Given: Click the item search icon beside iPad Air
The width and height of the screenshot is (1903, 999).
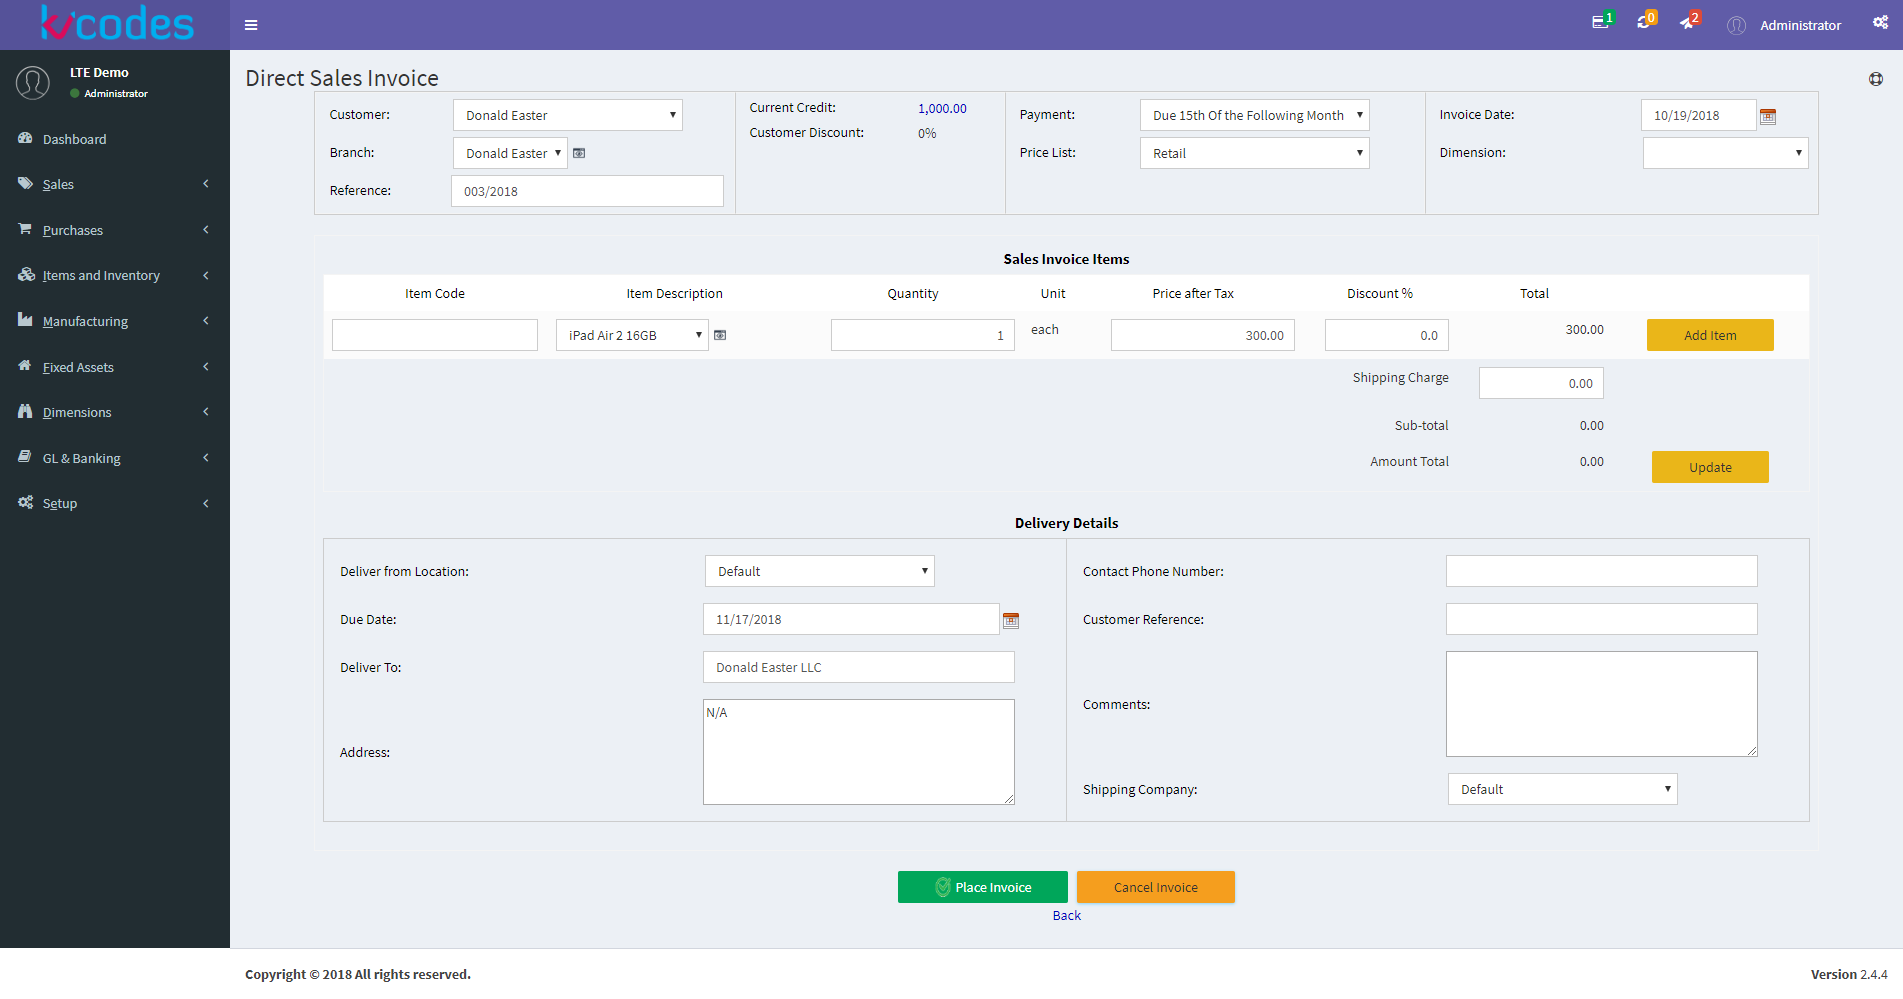Looking at the screenshot, I should (720, 336).
